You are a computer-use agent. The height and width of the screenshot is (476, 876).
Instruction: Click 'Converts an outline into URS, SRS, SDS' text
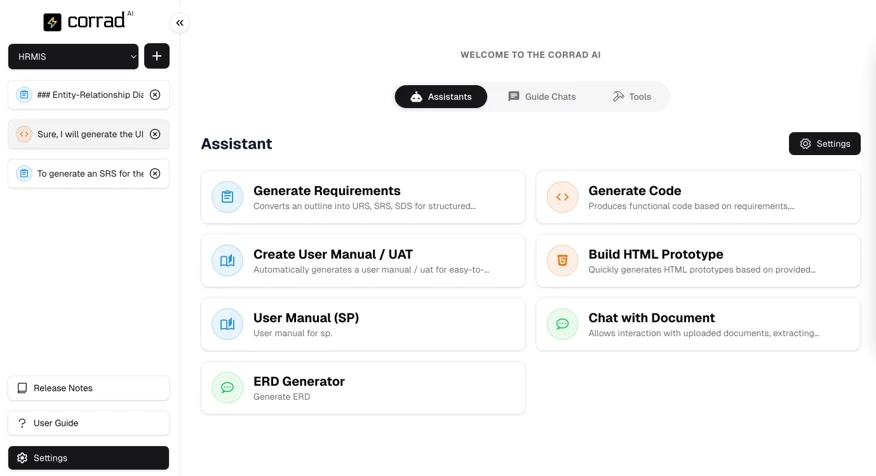[x=364, y=206]
